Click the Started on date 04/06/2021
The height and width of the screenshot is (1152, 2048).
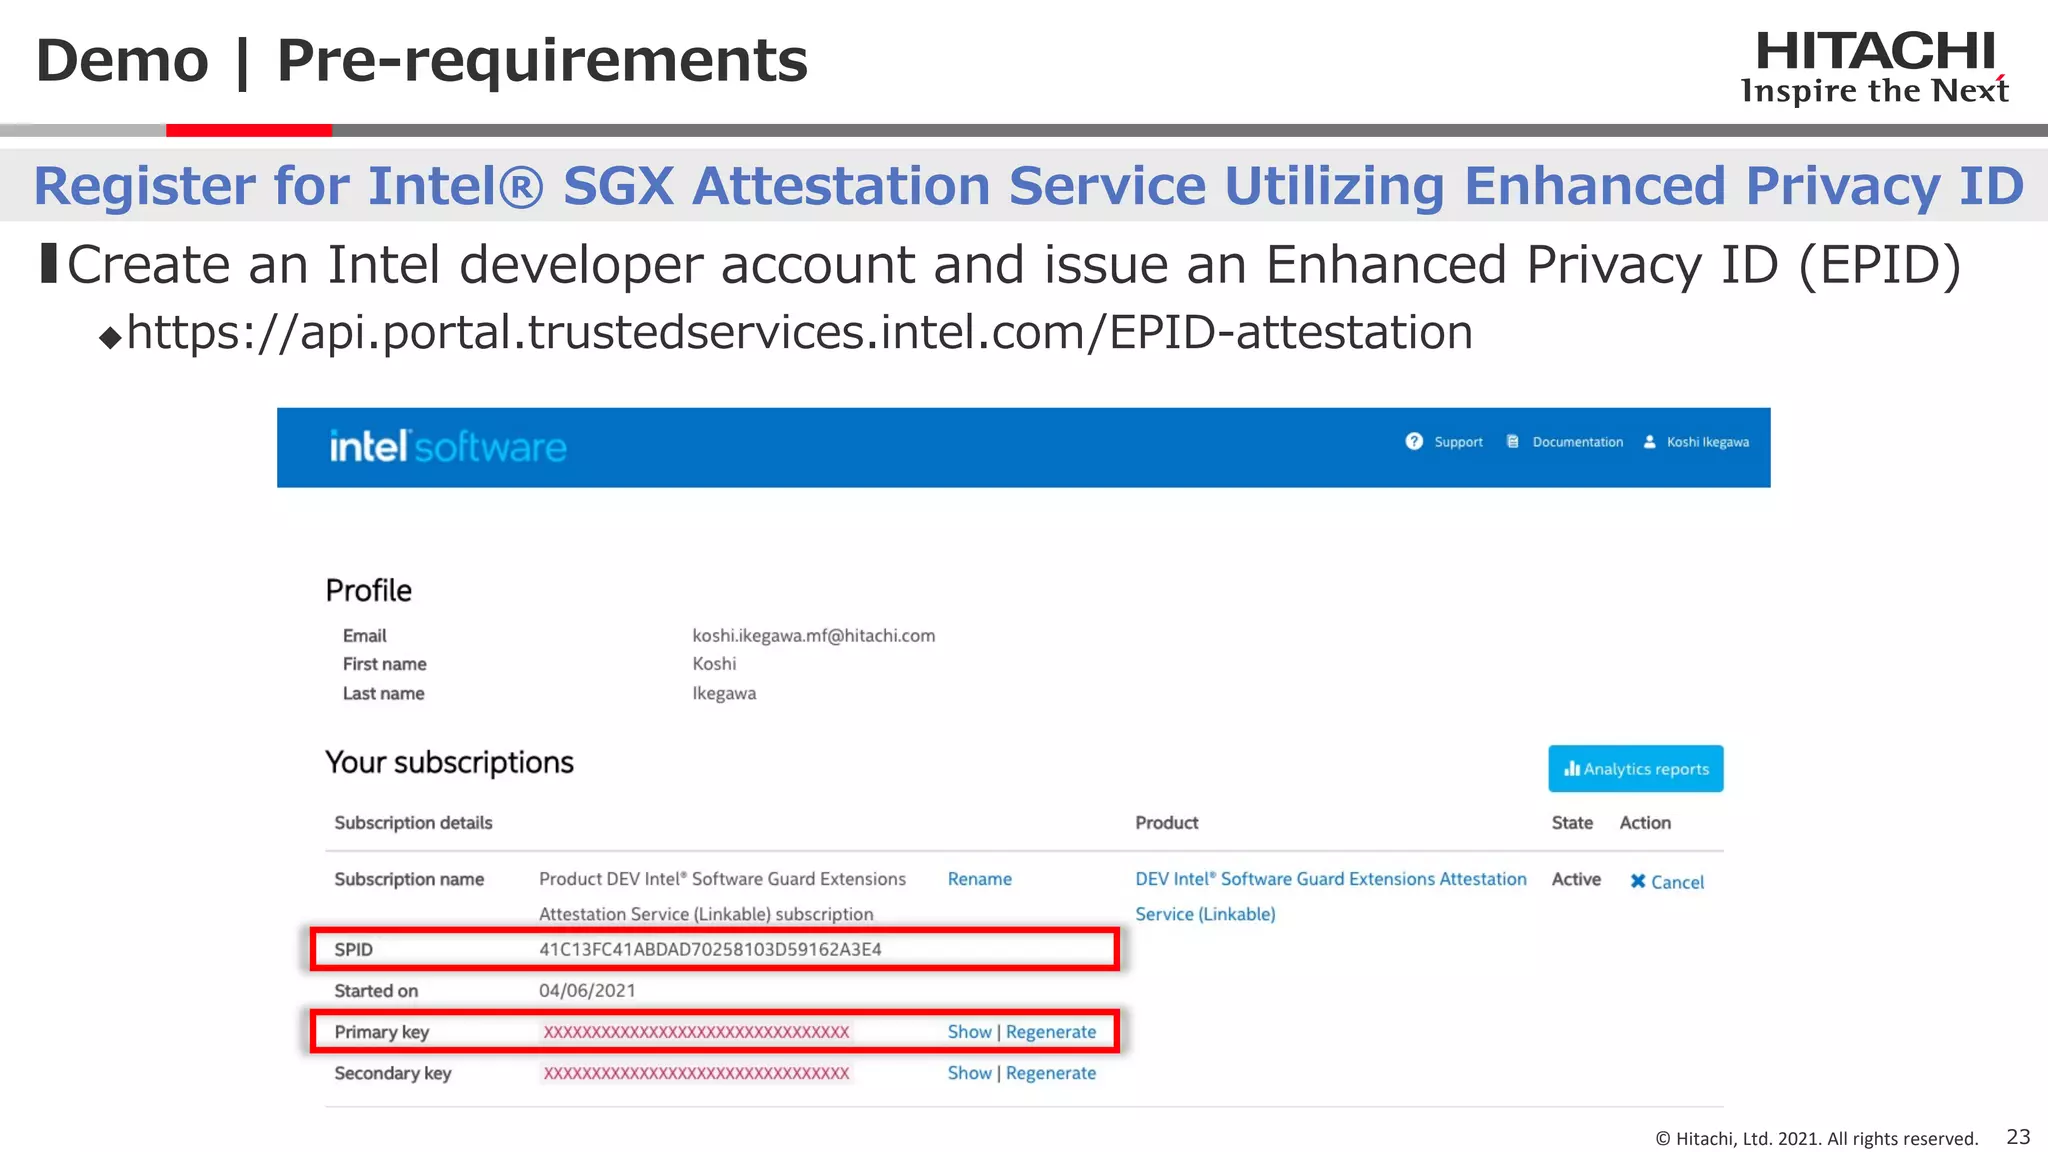tap(587, 991)
